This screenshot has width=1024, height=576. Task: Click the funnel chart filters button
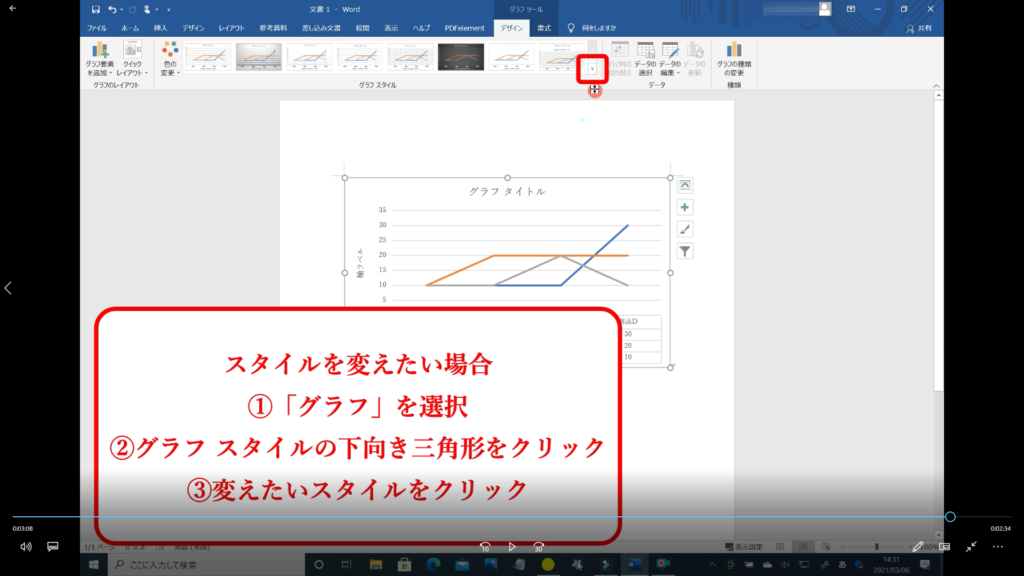685,251
